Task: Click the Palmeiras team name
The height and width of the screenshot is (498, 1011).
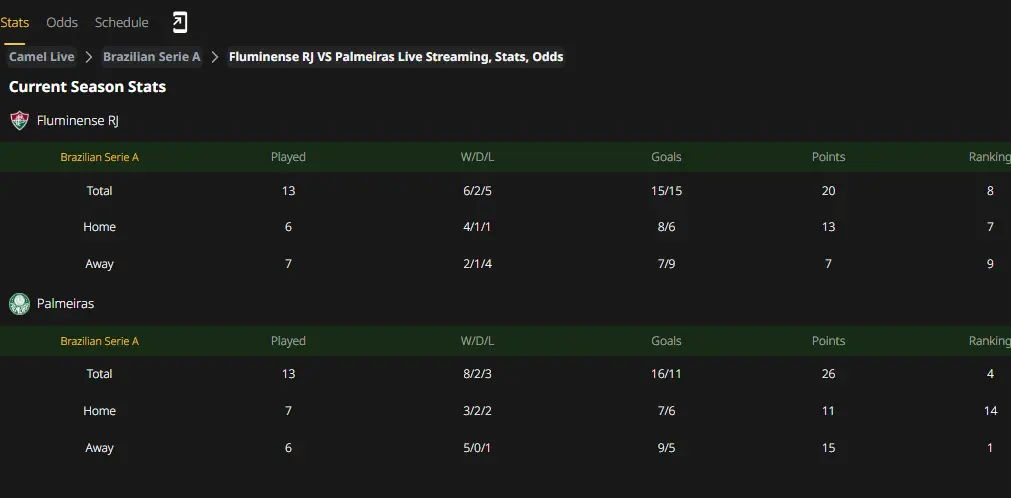Action: pyautogui.click(x=66, y=304)
